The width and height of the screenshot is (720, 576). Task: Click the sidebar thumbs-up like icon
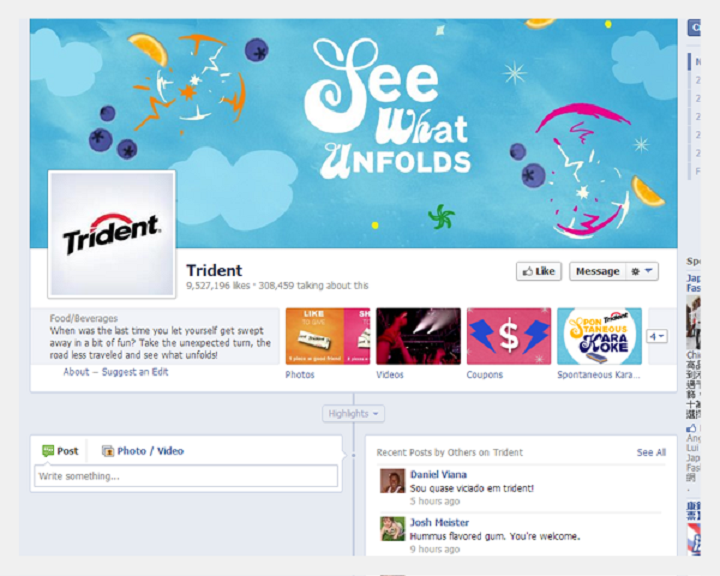pyautogui.click(x=691, y=428)
